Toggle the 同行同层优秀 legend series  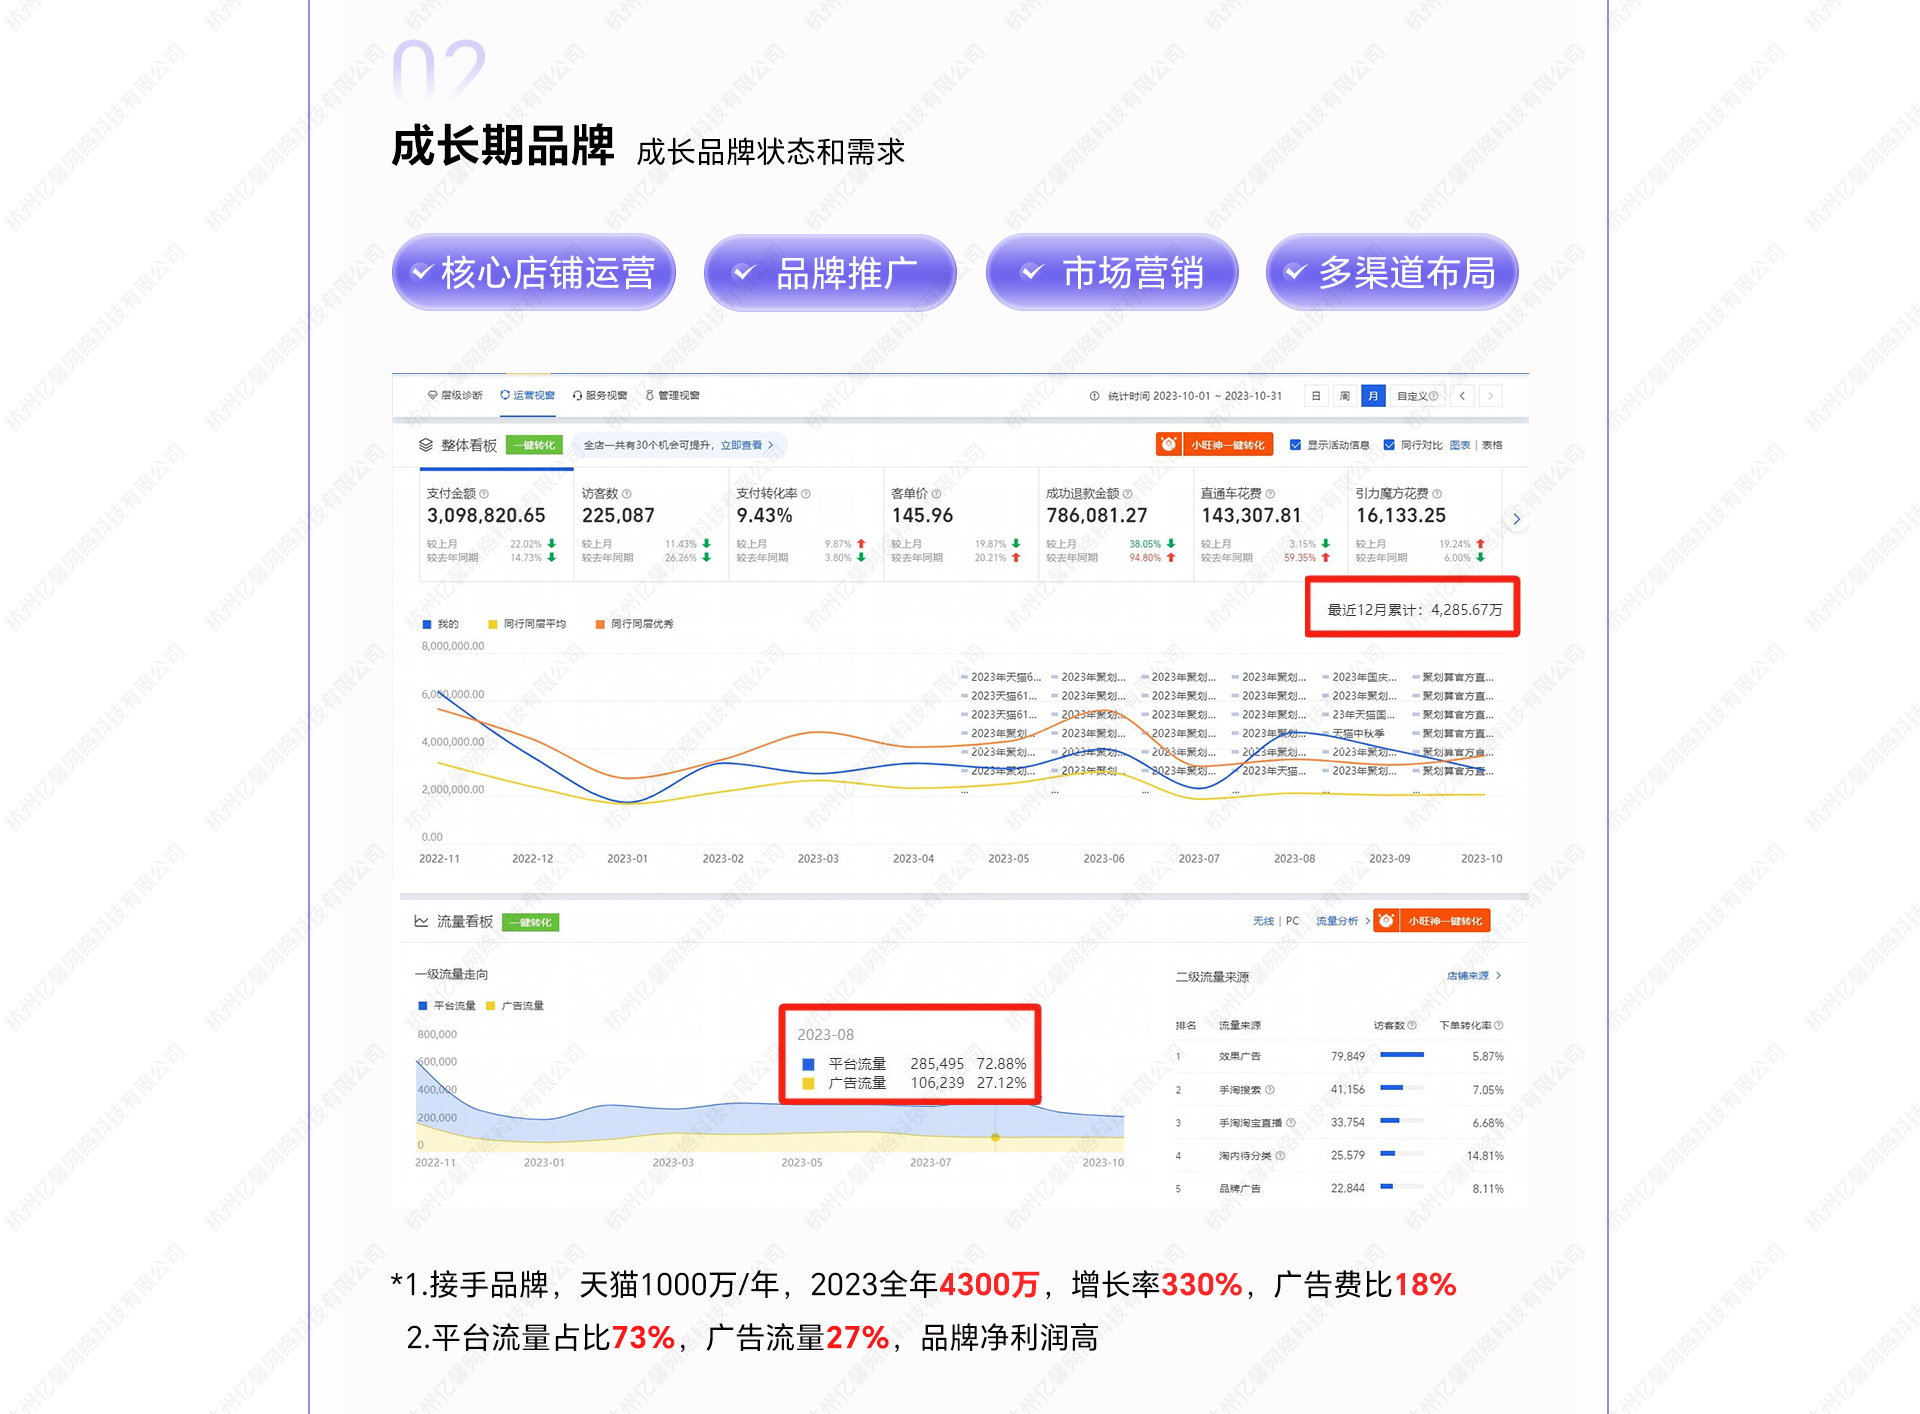click(x=634, y=624)
